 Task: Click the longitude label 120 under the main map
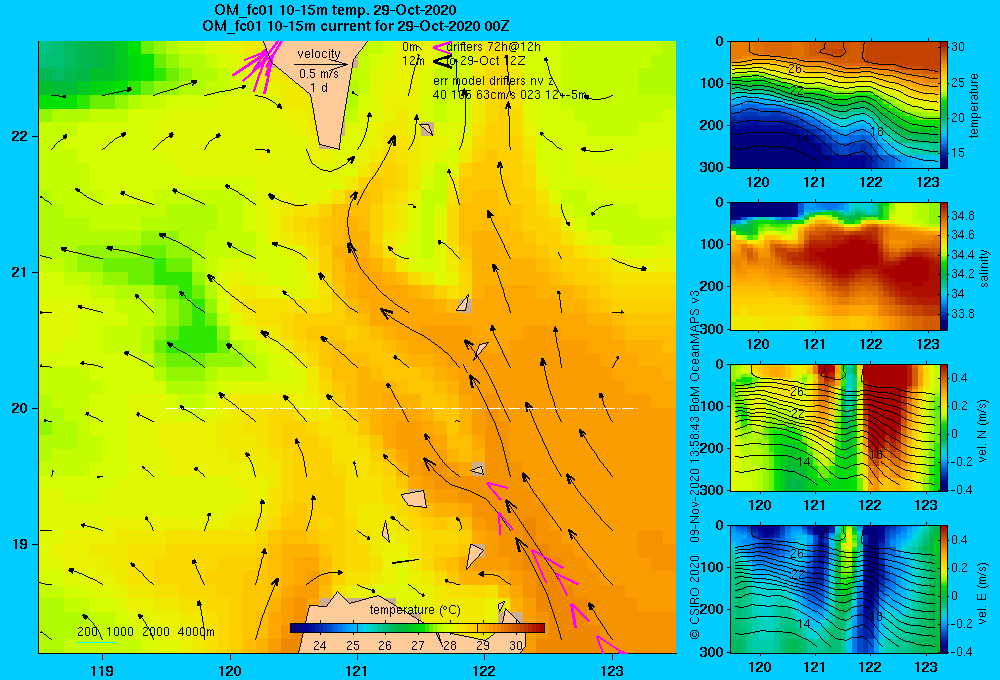coord(230,671)
